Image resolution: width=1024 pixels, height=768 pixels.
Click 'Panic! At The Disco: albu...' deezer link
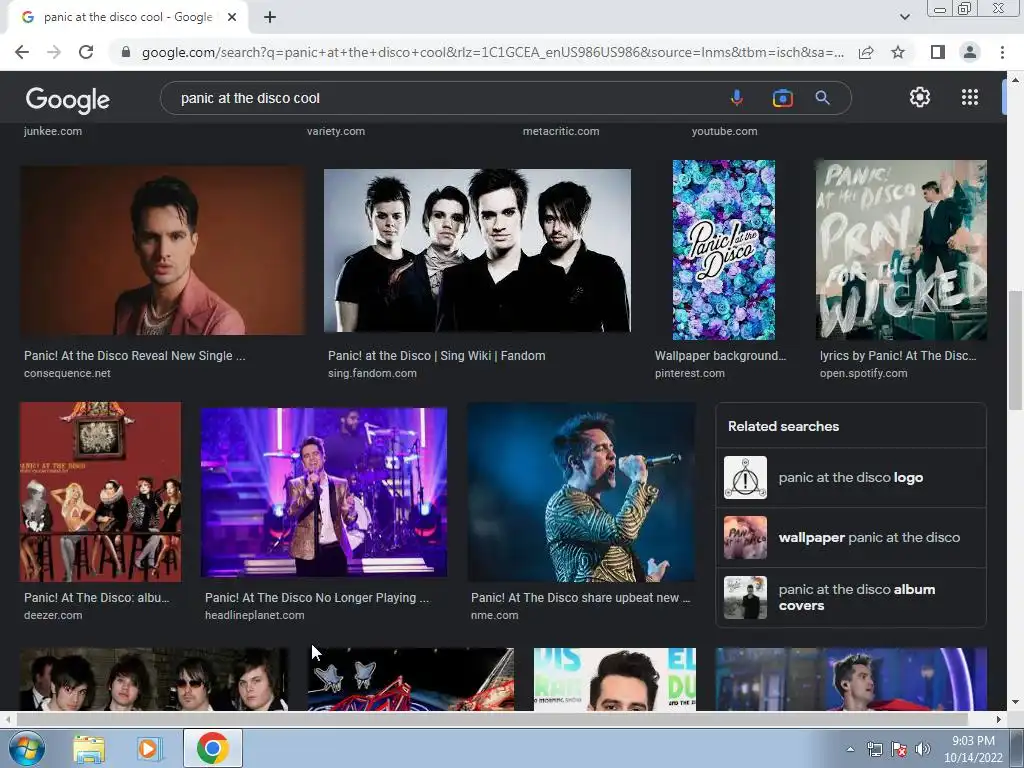coord(97,598)
